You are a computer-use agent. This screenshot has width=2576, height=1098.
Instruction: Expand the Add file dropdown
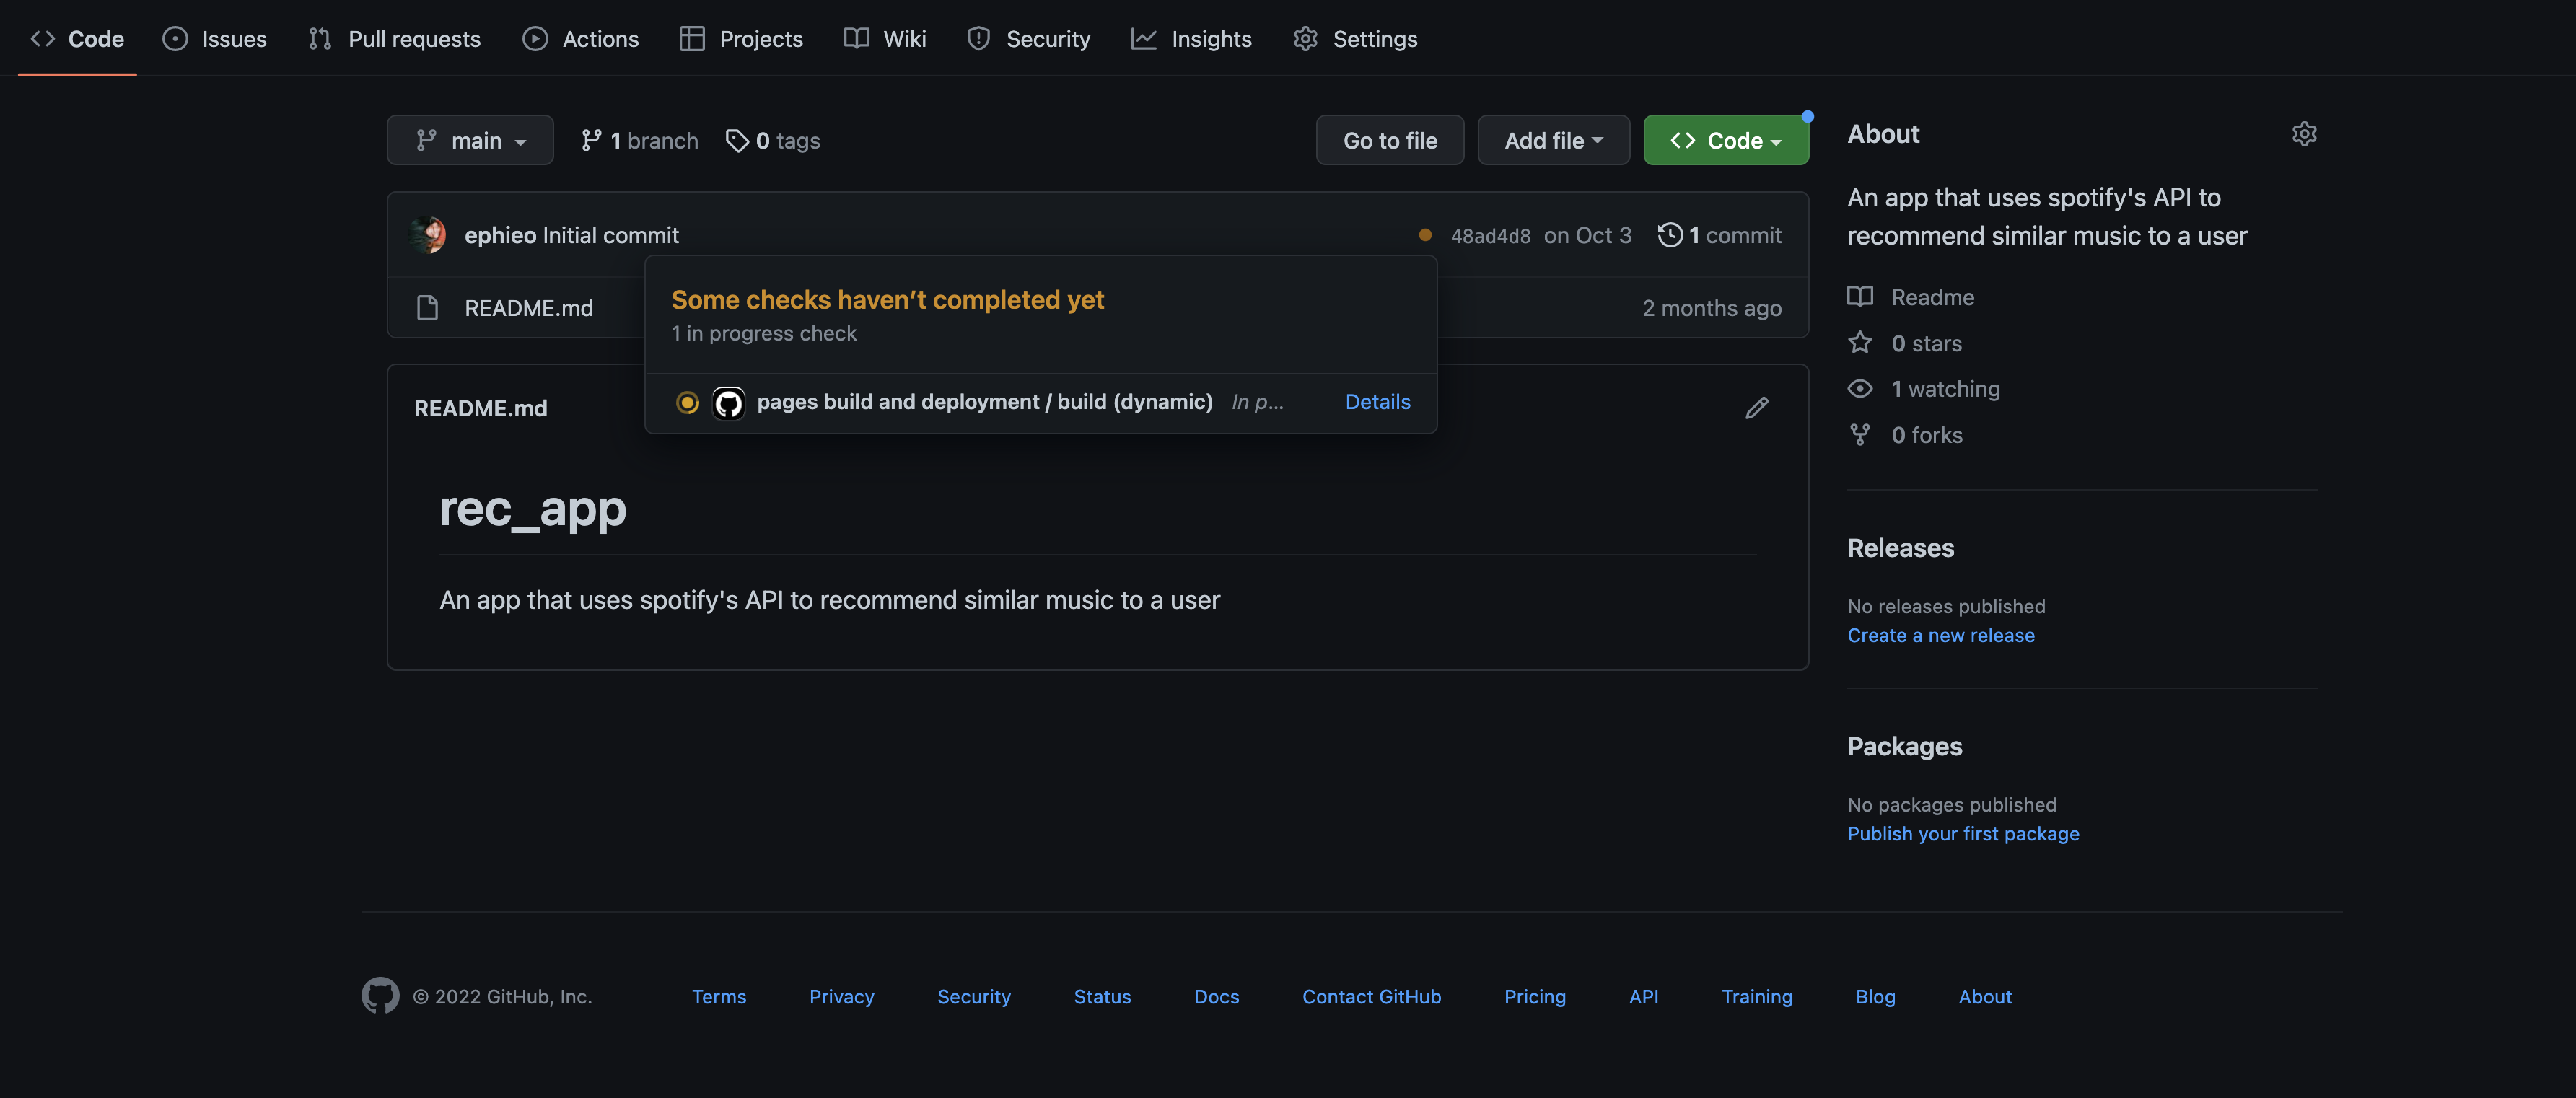click(x=1554, y=140)
